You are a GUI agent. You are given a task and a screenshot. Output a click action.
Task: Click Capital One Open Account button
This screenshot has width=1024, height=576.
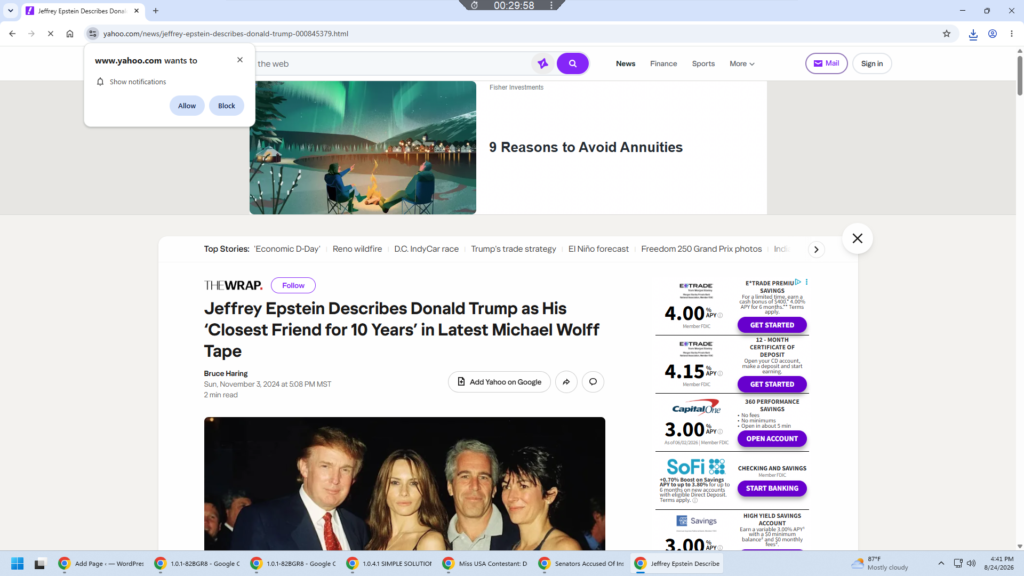[772, 439]
